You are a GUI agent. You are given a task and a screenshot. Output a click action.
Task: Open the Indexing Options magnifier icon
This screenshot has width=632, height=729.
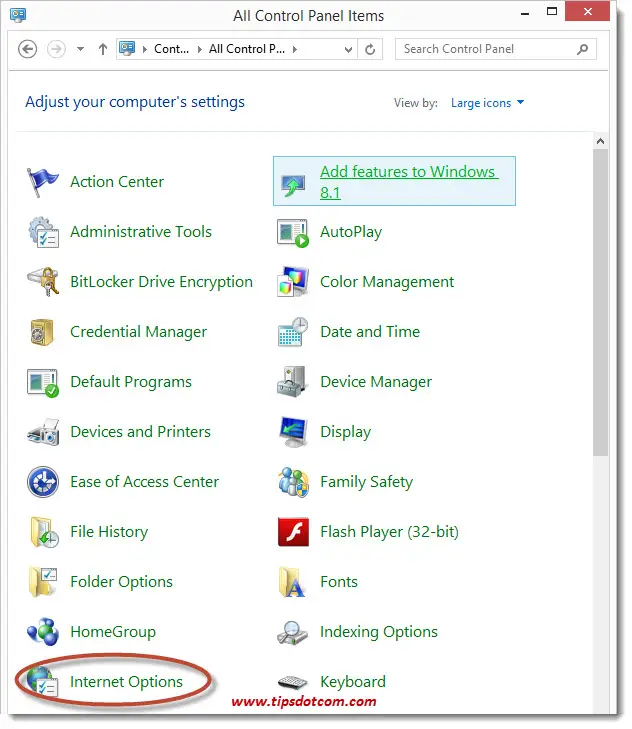(x=293, y=633)
